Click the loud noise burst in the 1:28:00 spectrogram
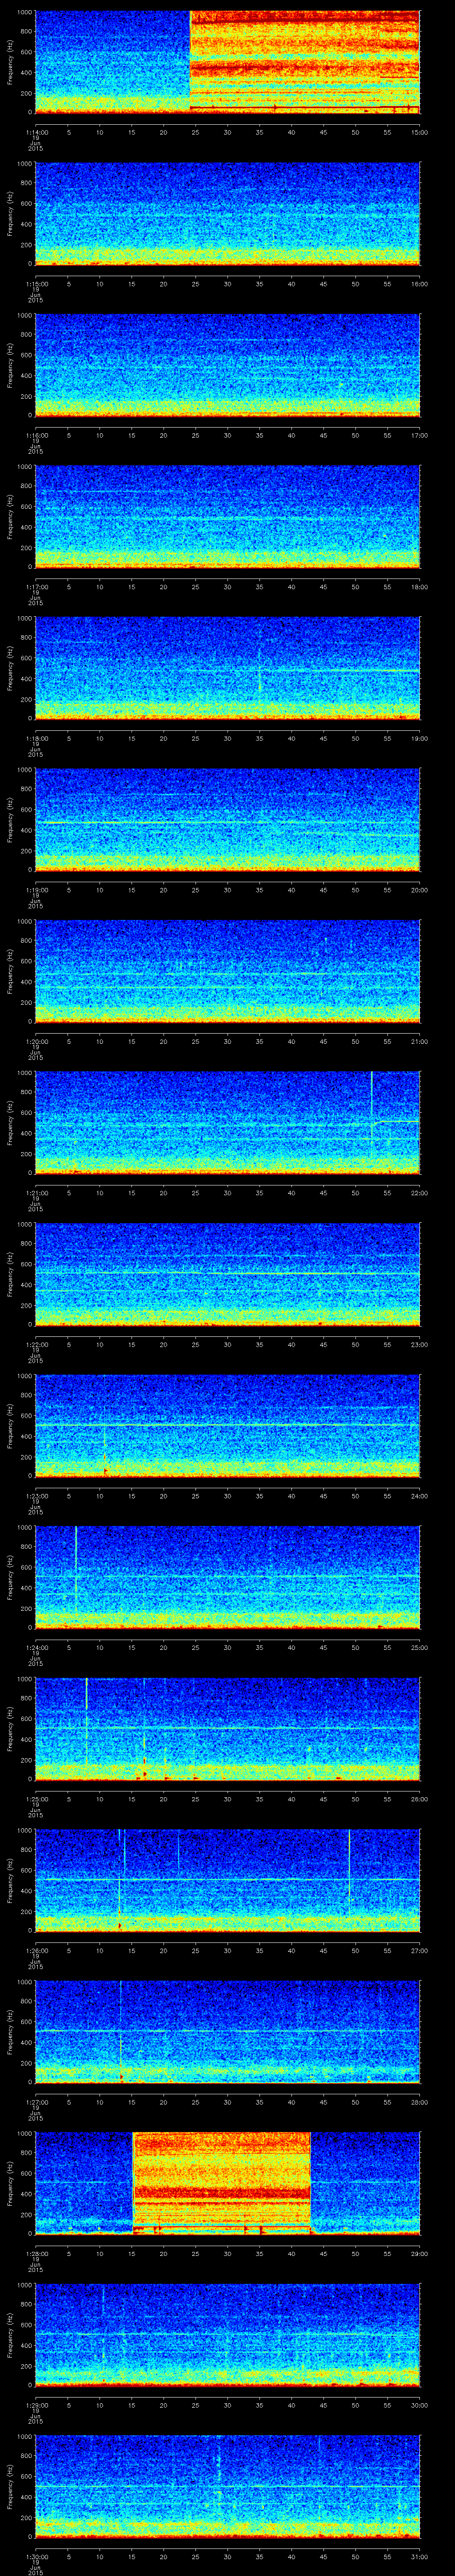Image resolution: width=455 pixels, height=2576 pixels. [x=222, y=2184]
